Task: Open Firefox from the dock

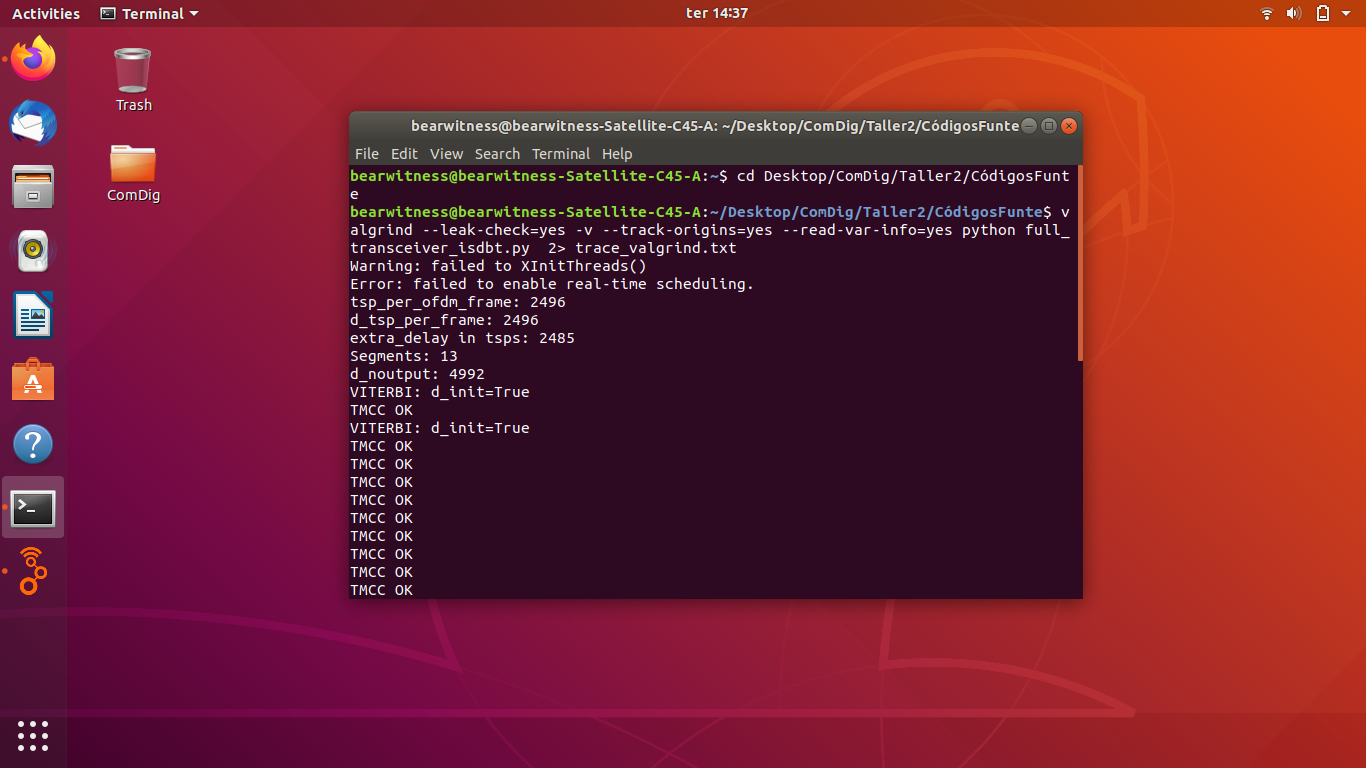Action: click(x=33, y=59)
